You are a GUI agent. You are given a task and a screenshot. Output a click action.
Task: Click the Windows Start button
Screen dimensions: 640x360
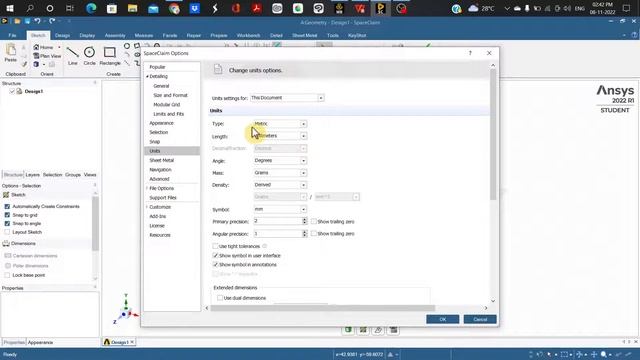(x=9, y=8)
